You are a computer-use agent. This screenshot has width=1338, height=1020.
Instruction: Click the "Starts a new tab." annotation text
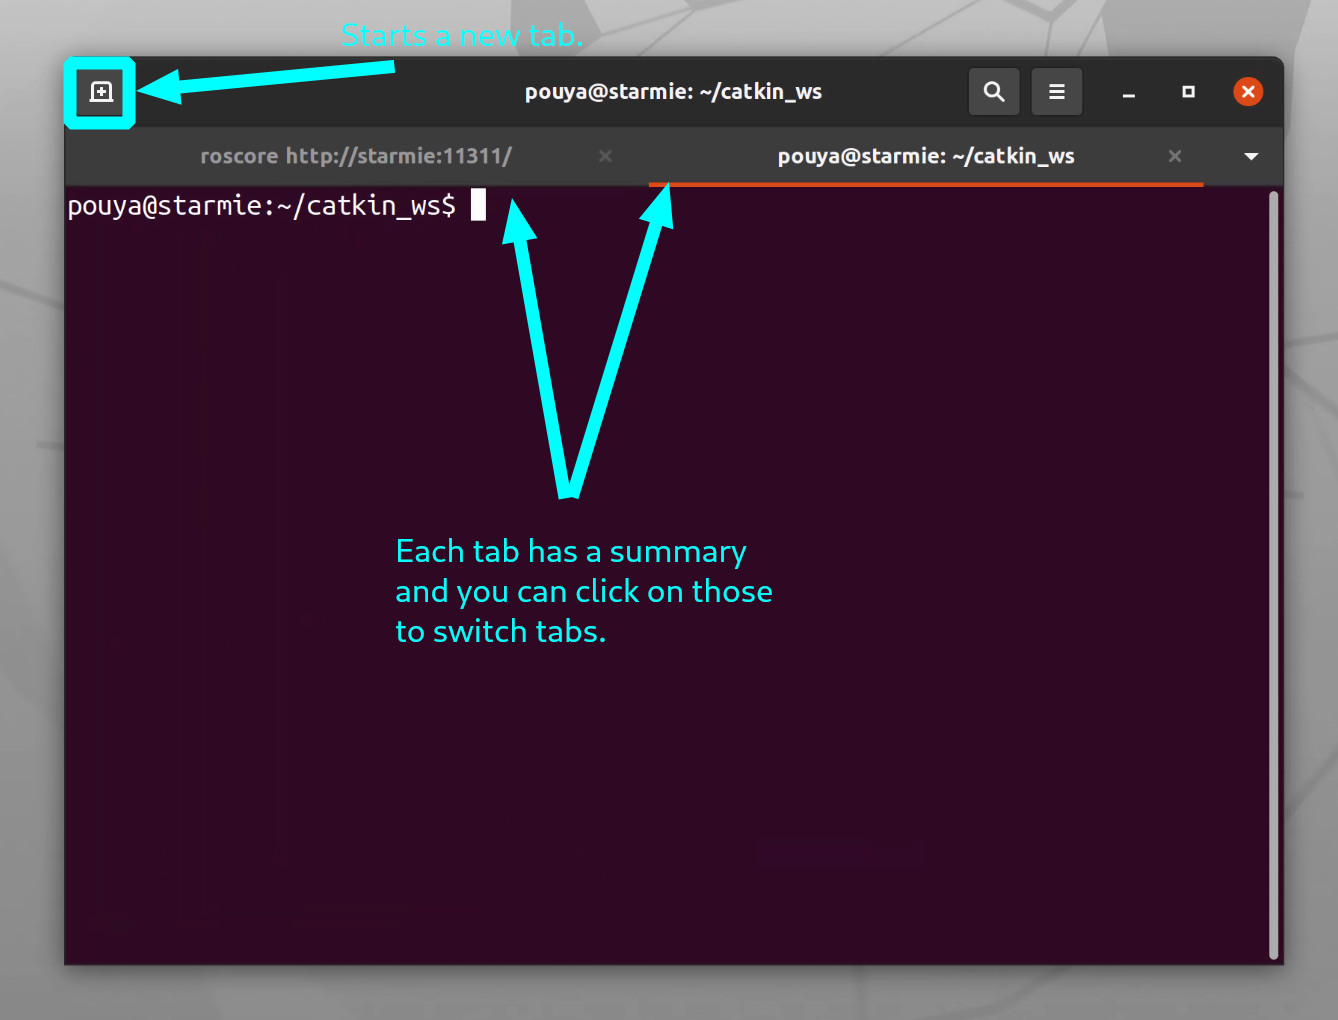click(x=461, y=36)
